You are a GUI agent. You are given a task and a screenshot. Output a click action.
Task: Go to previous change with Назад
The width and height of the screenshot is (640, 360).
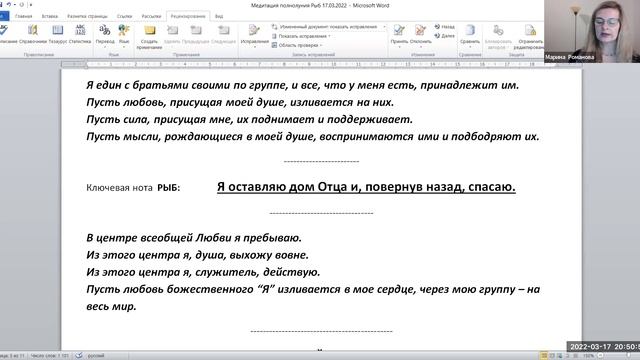click(x=444, y=27)
